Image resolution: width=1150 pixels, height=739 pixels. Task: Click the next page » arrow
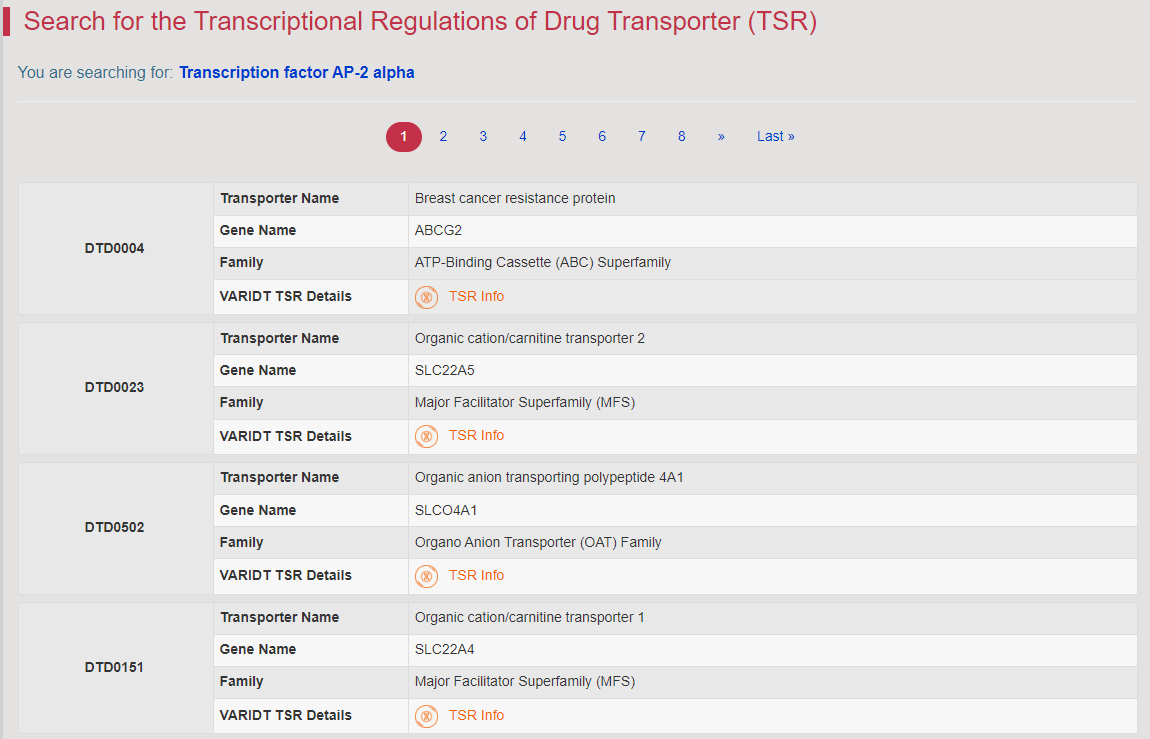(721, 136)
